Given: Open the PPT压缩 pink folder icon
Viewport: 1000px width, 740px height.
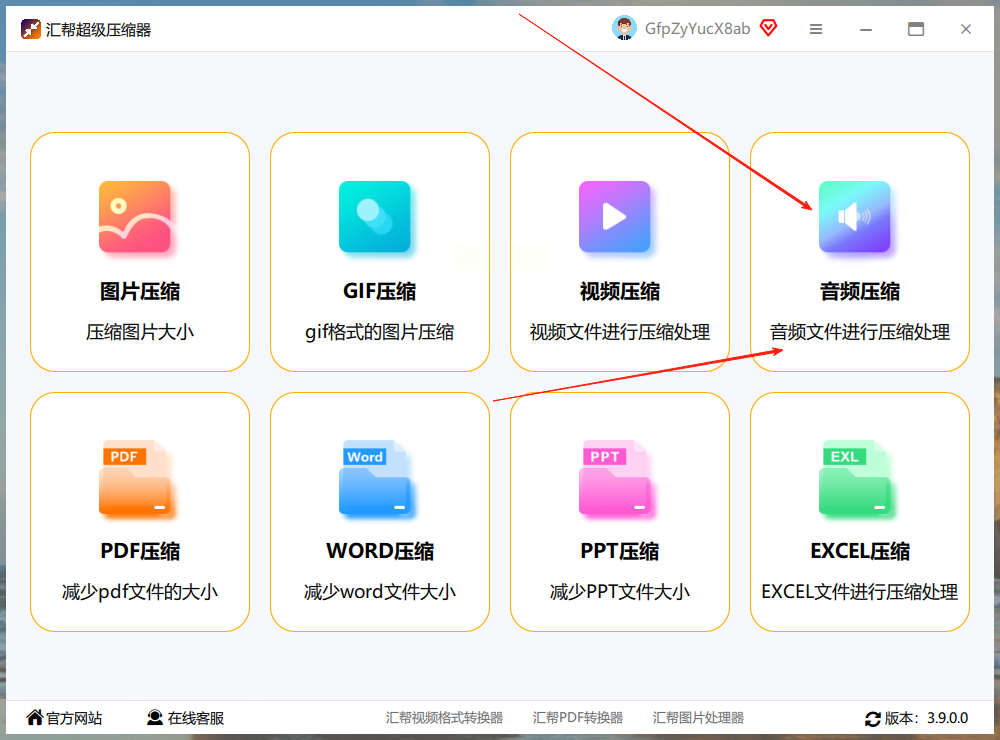Looking at the screenshot, I should (614, 477).
